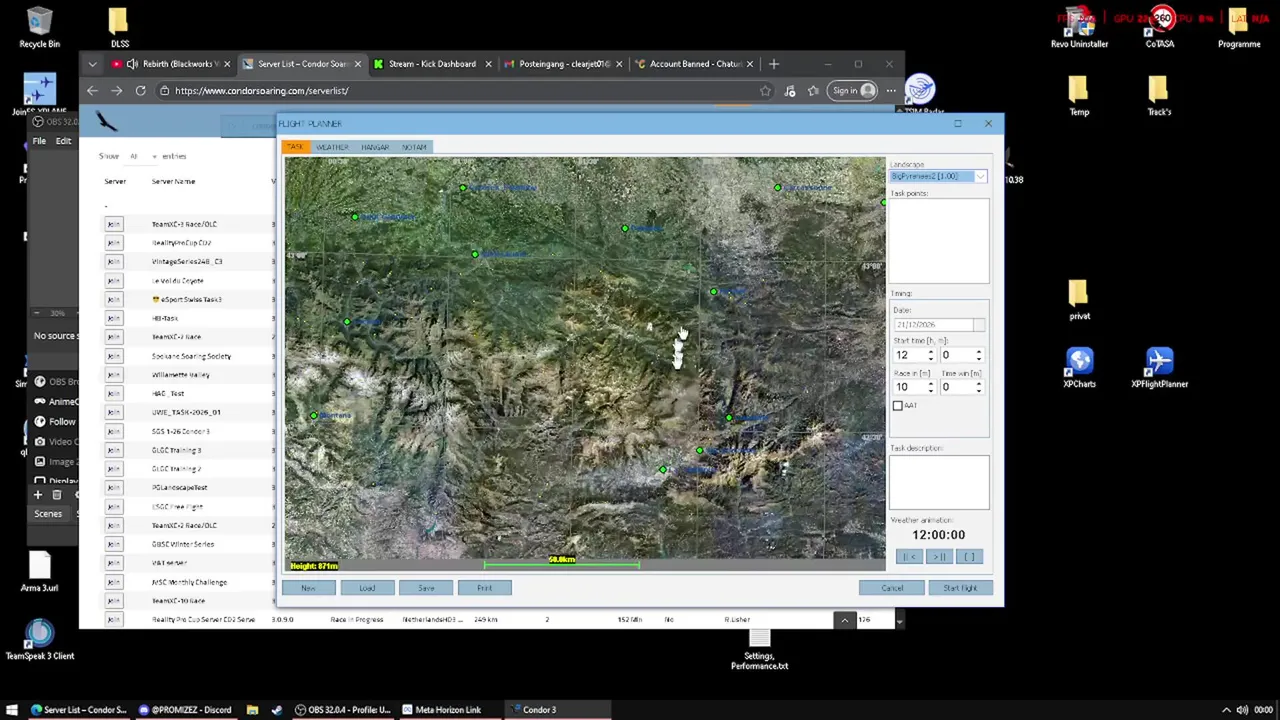The image size is (1280, 720).
Task: Click the Race in minutes stepper
Action: 931,387
